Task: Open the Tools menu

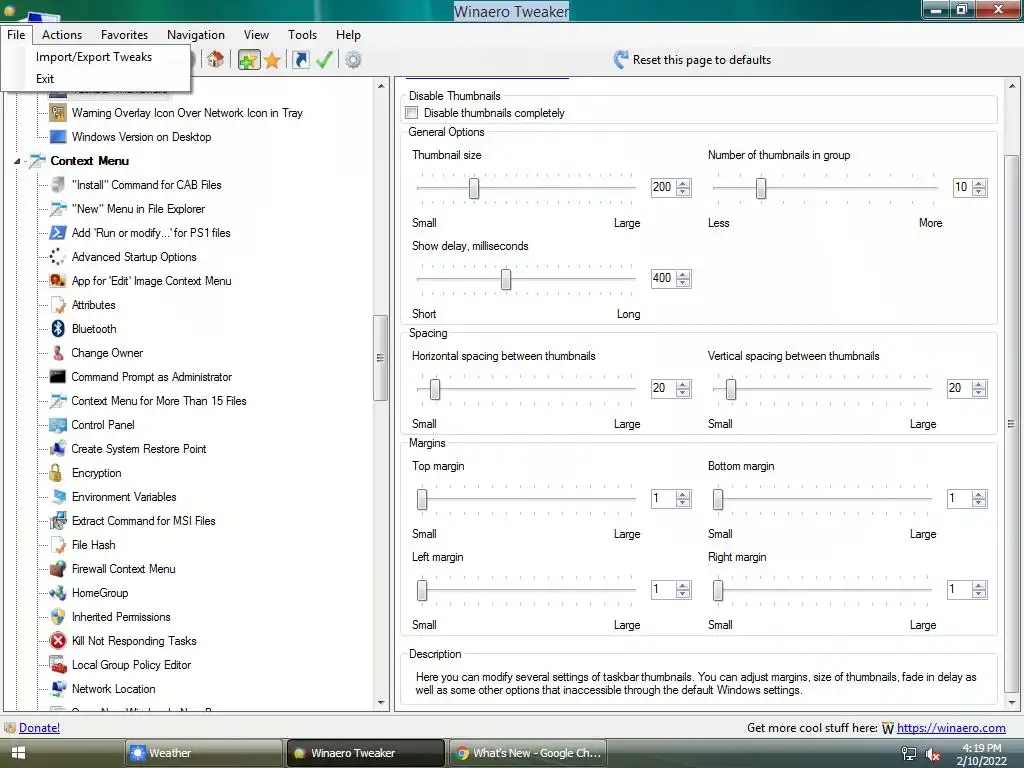Action: (302, 35)
